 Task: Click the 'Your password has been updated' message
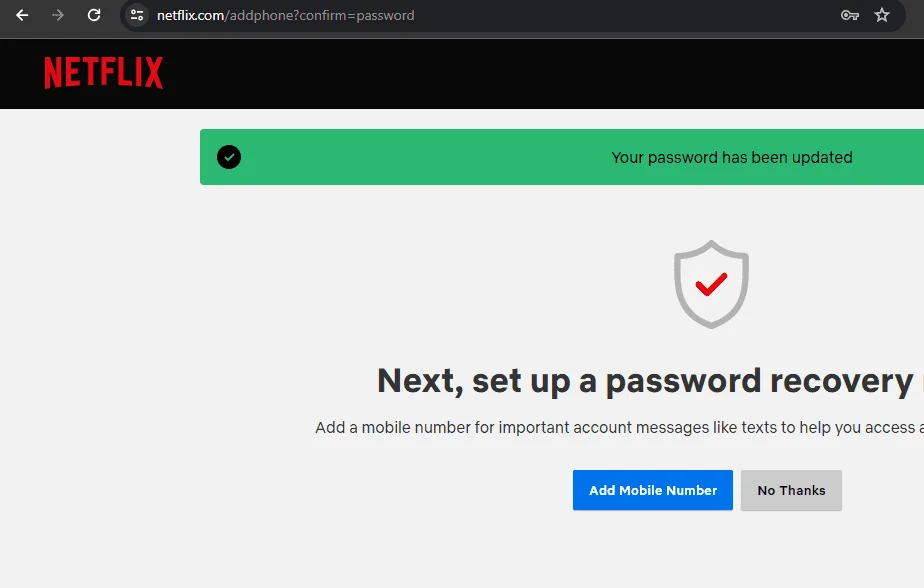click(732, 157)
